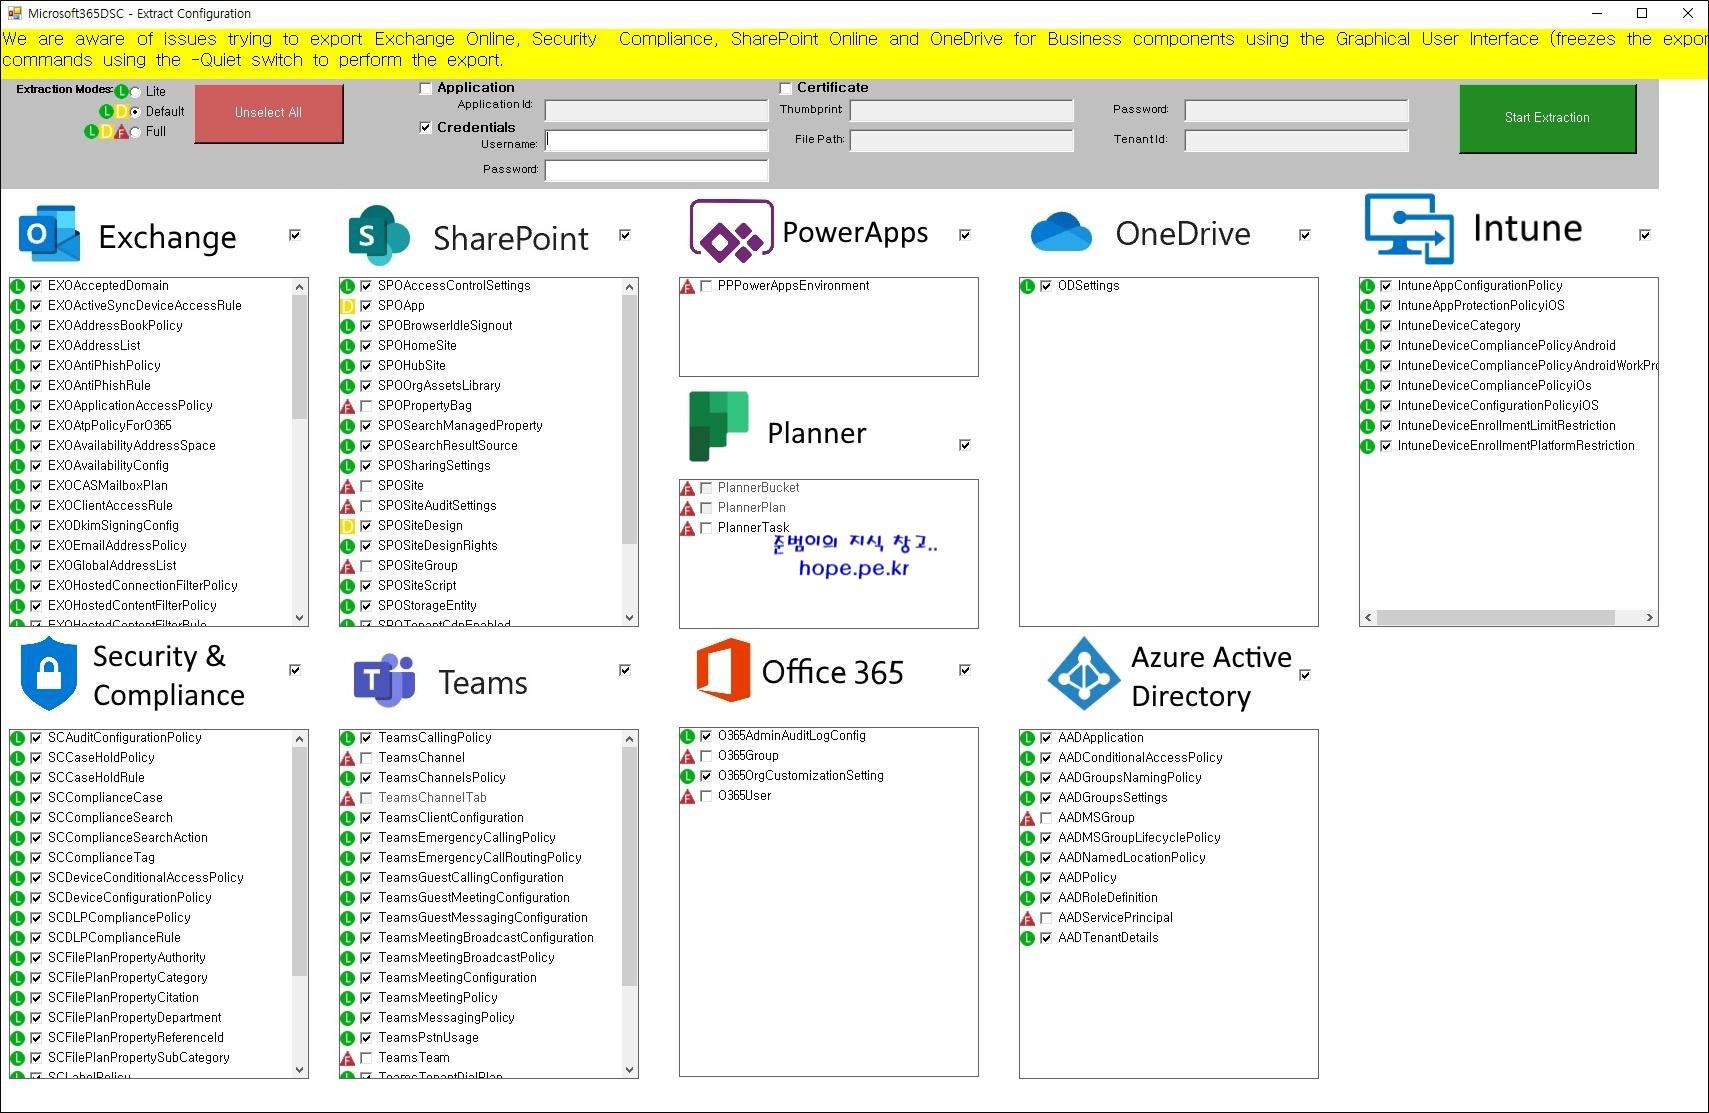Viewport: 1709px width, 1113px height.
Task: Click the red F icon beside AADMSGroup
Action: 1028,818
